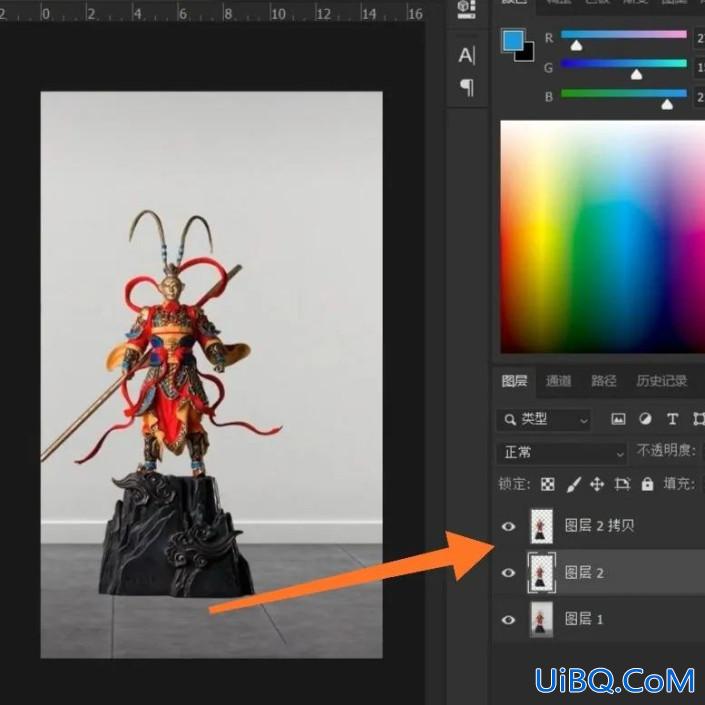The image size is (705, 705).
Task: Lock artboard nesting icon
Action: 622,484
